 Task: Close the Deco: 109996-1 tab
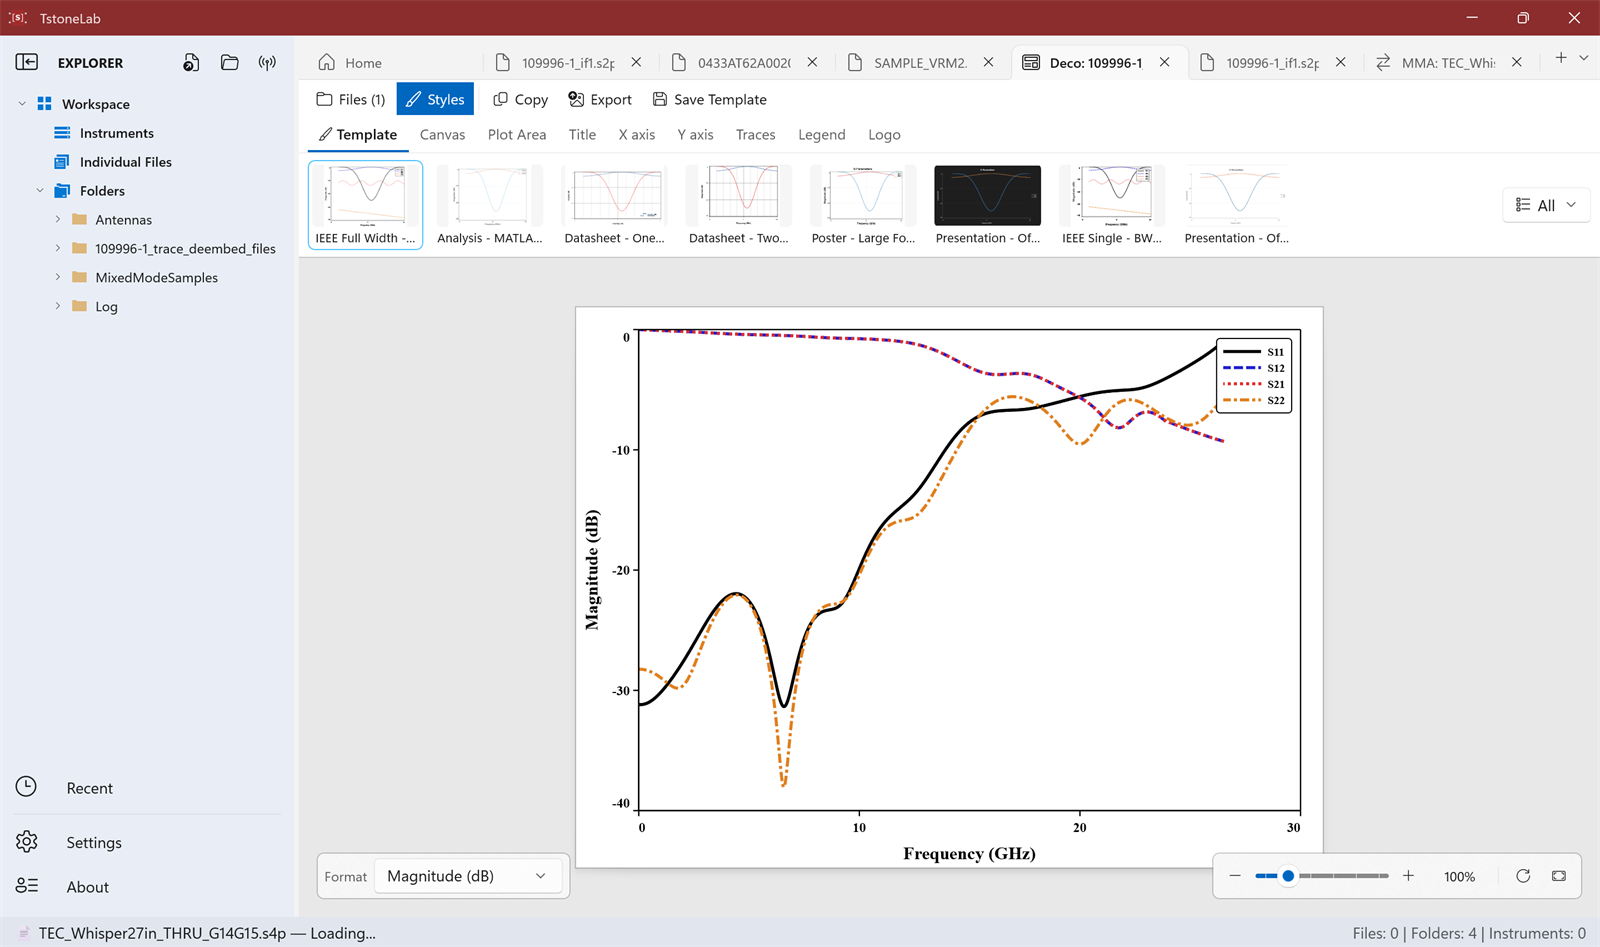click(1165, 62)
